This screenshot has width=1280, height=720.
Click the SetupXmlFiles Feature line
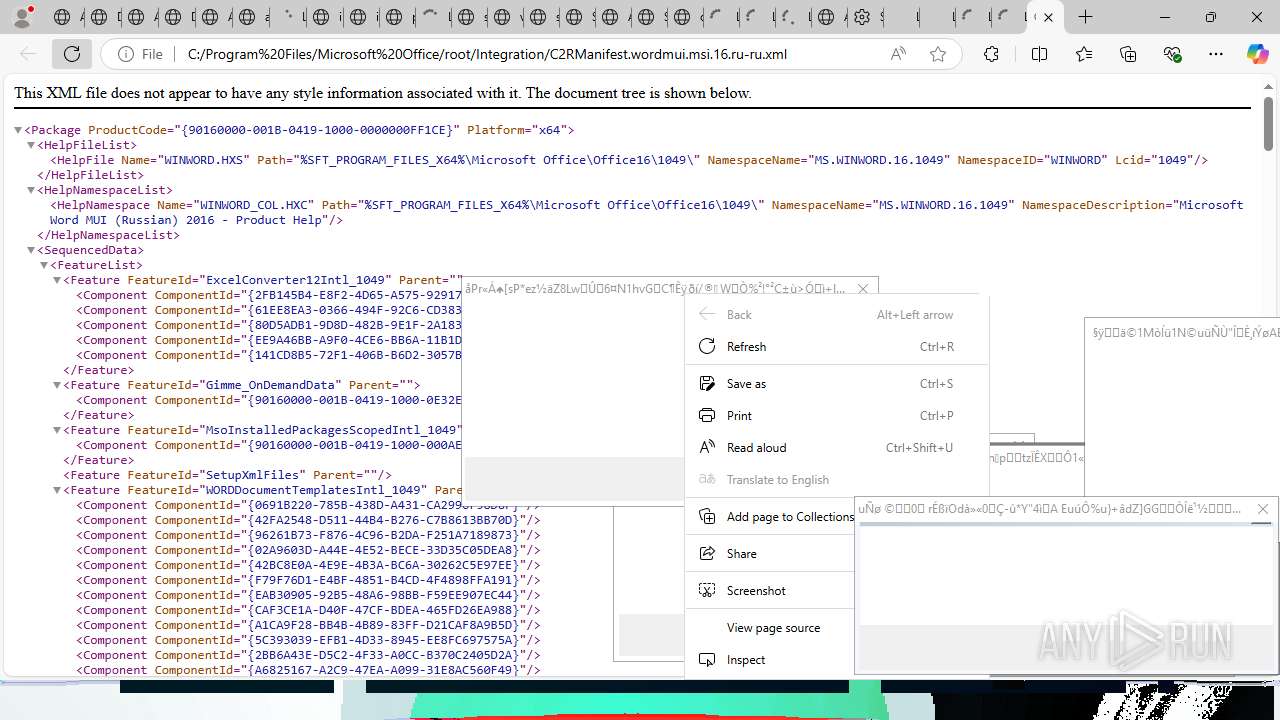pos(228,475)
